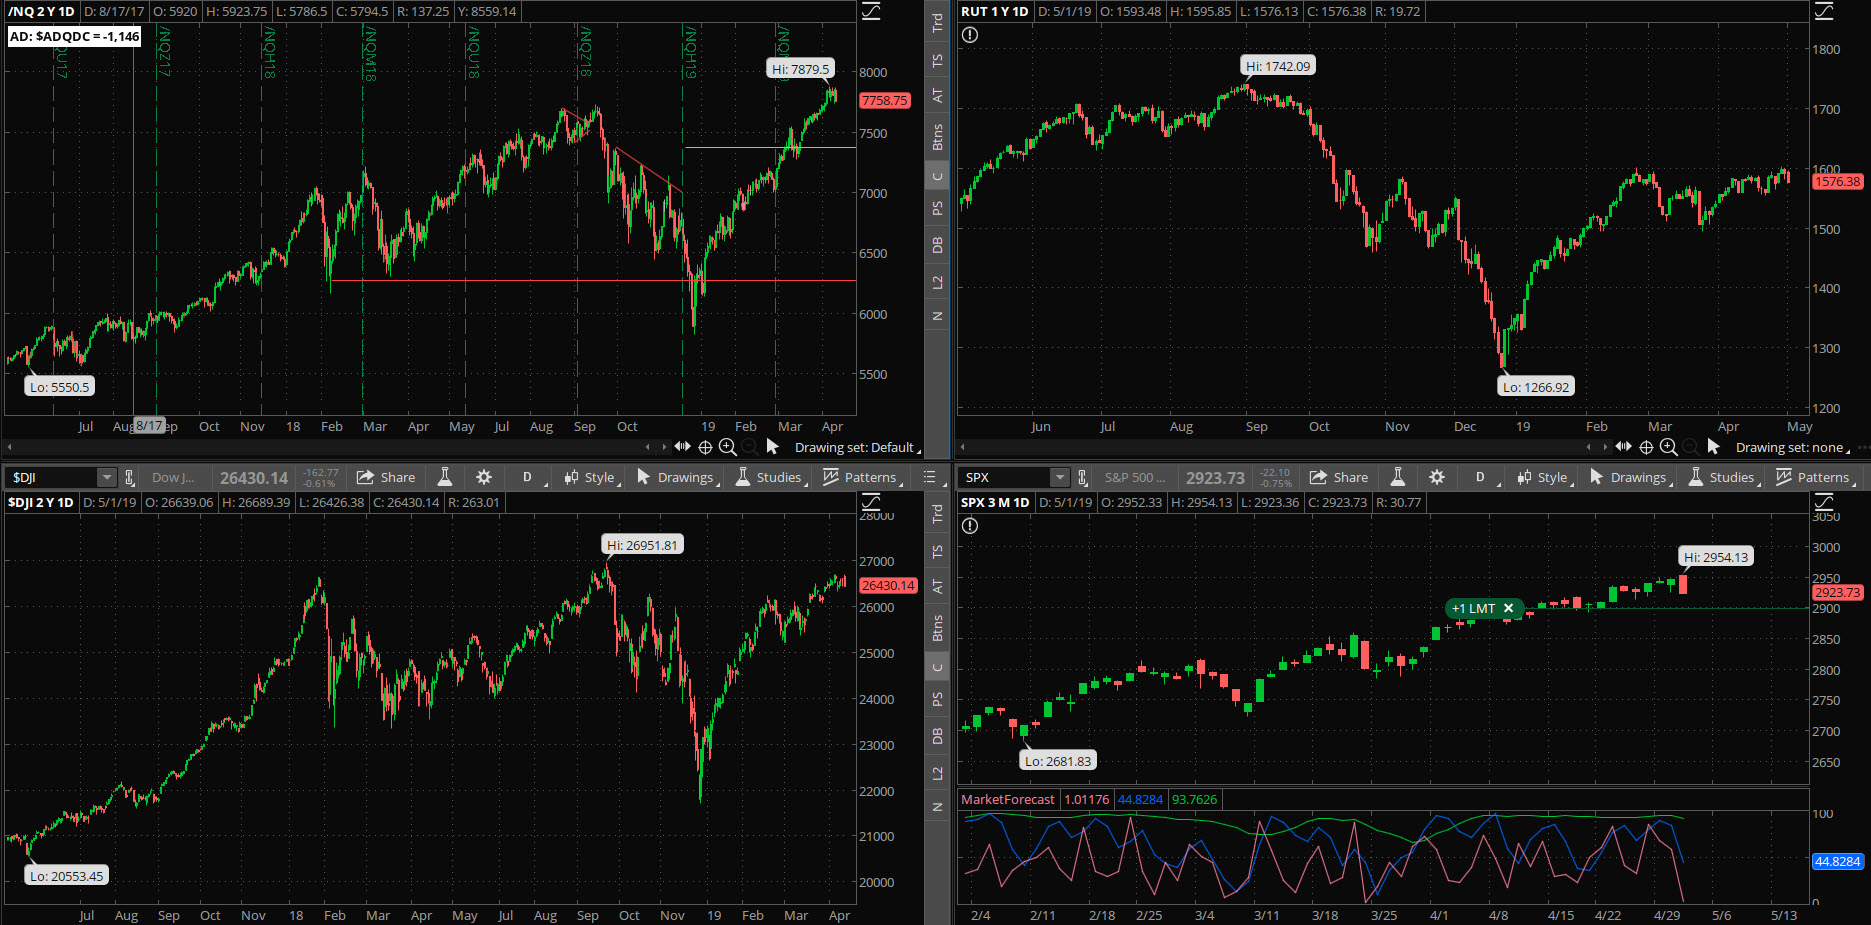Open chart settings gear in SPX toolbar
The image size is (1871, 925).
tap(1437, 477)
